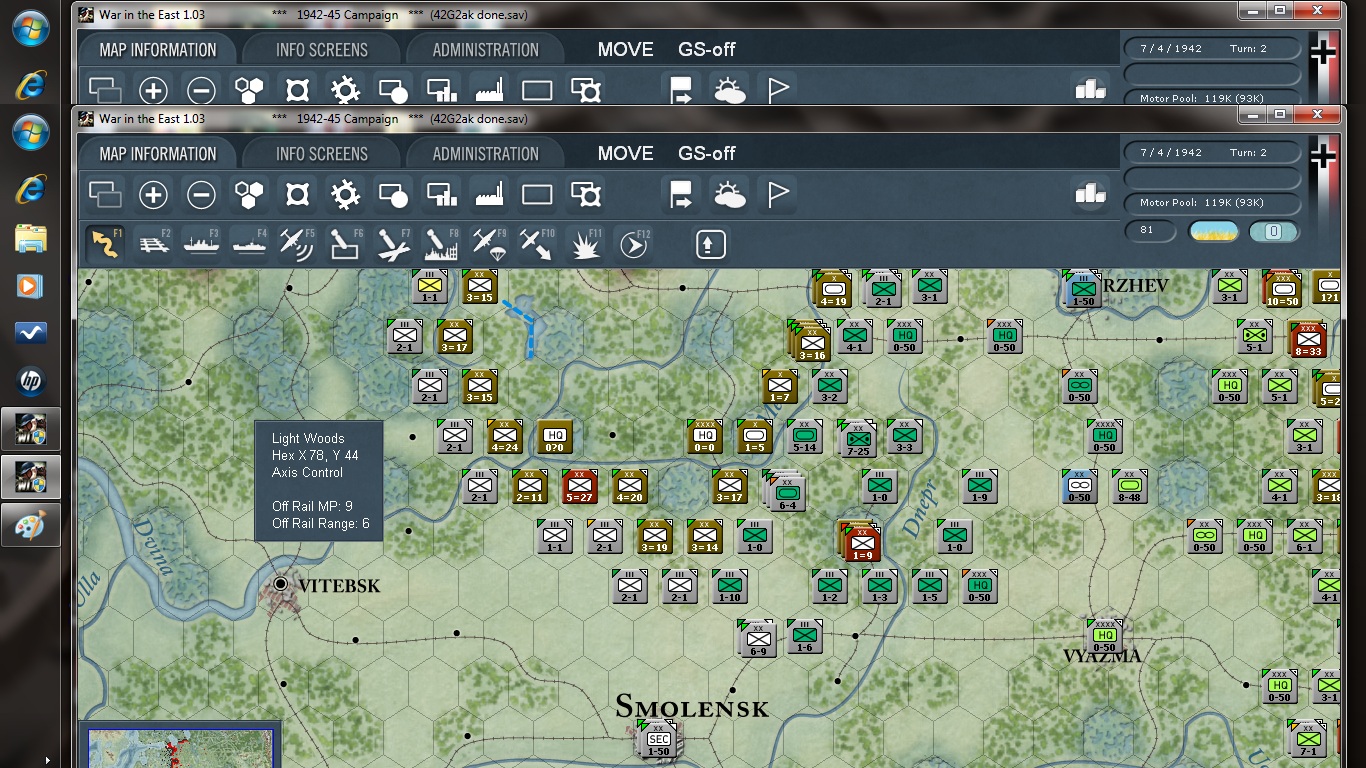Click the F11 explosion mode icon
Image resolution: width=1366 pixels, height=768 pixels.
coord(585,244)
